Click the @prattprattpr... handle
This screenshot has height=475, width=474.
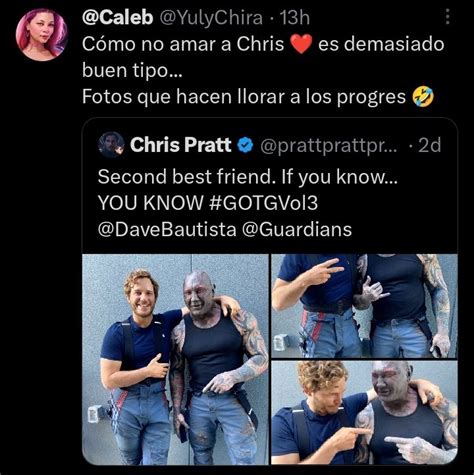click(328, 146)
